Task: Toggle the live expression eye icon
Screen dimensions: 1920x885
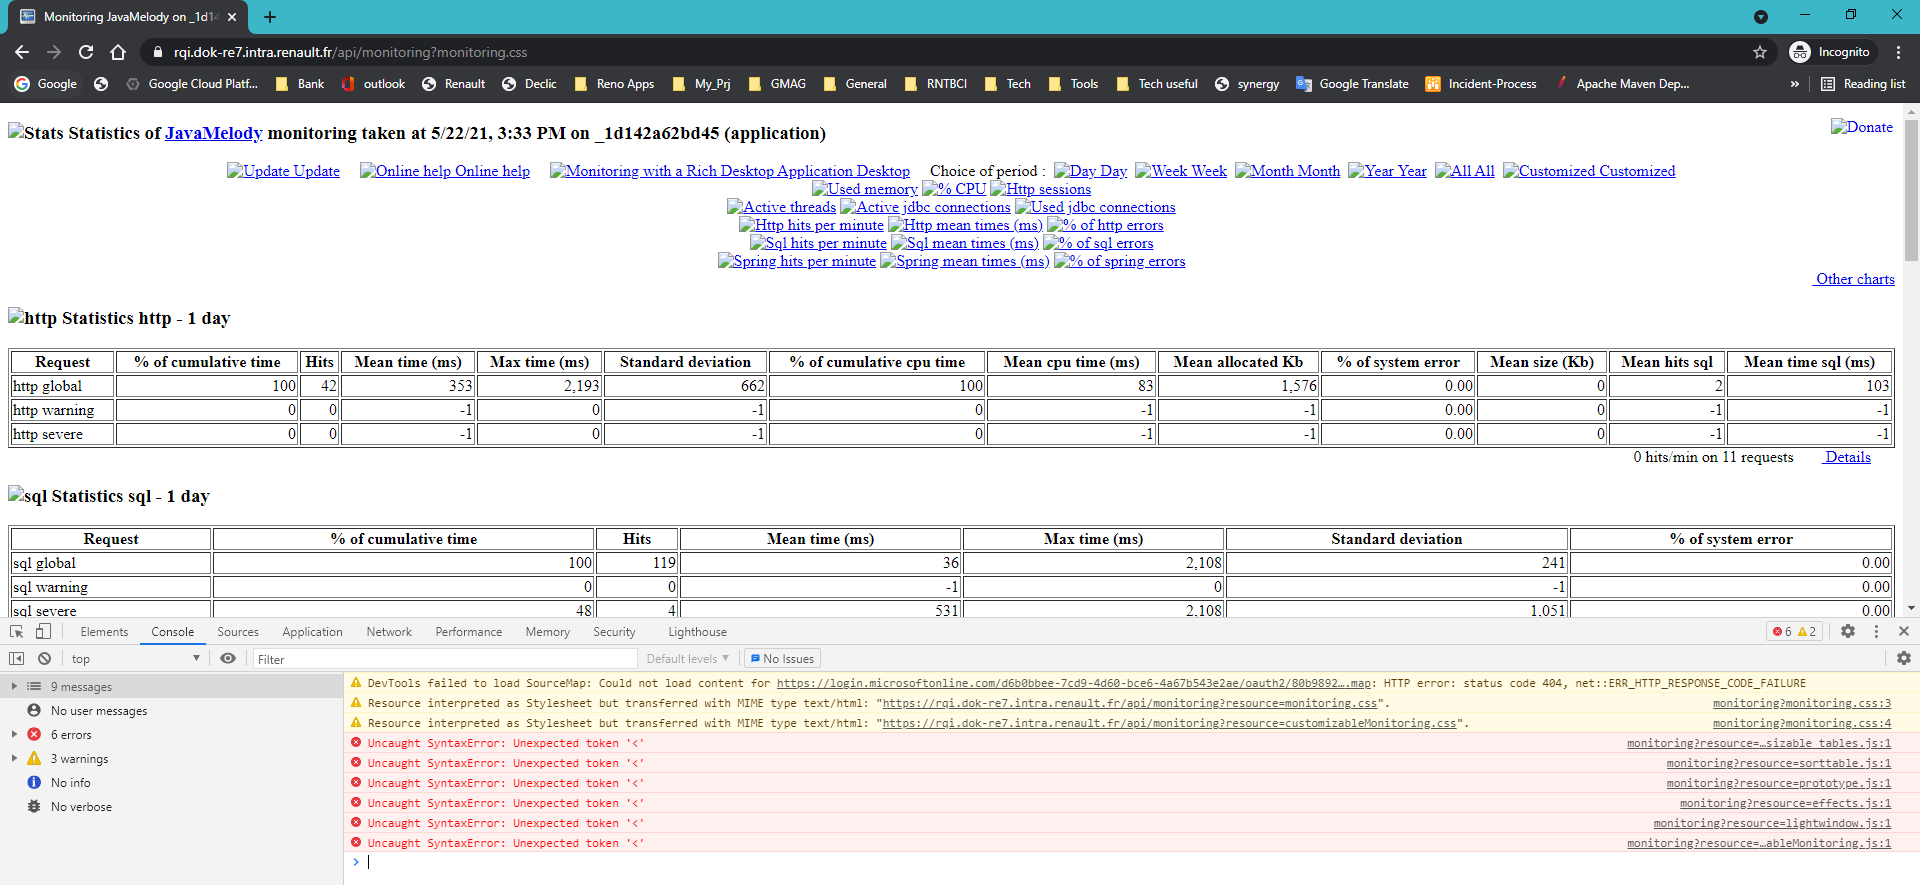Action: [228, 659]
